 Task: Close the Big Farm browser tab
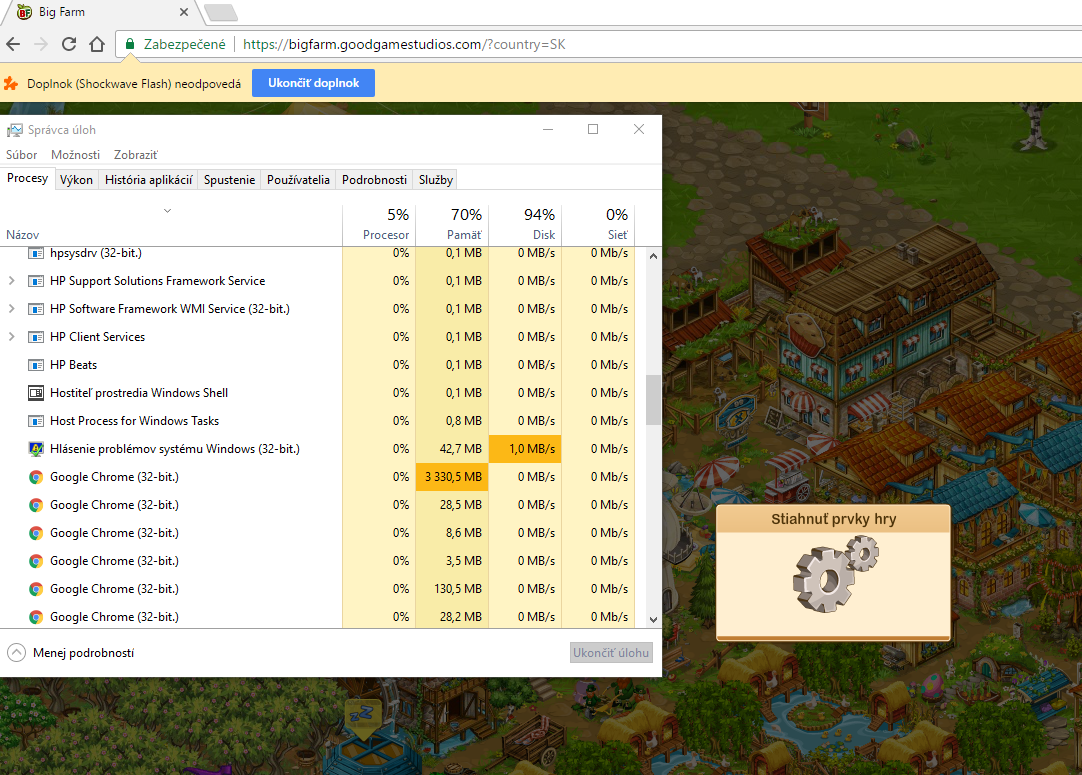[x=184, y=12]
